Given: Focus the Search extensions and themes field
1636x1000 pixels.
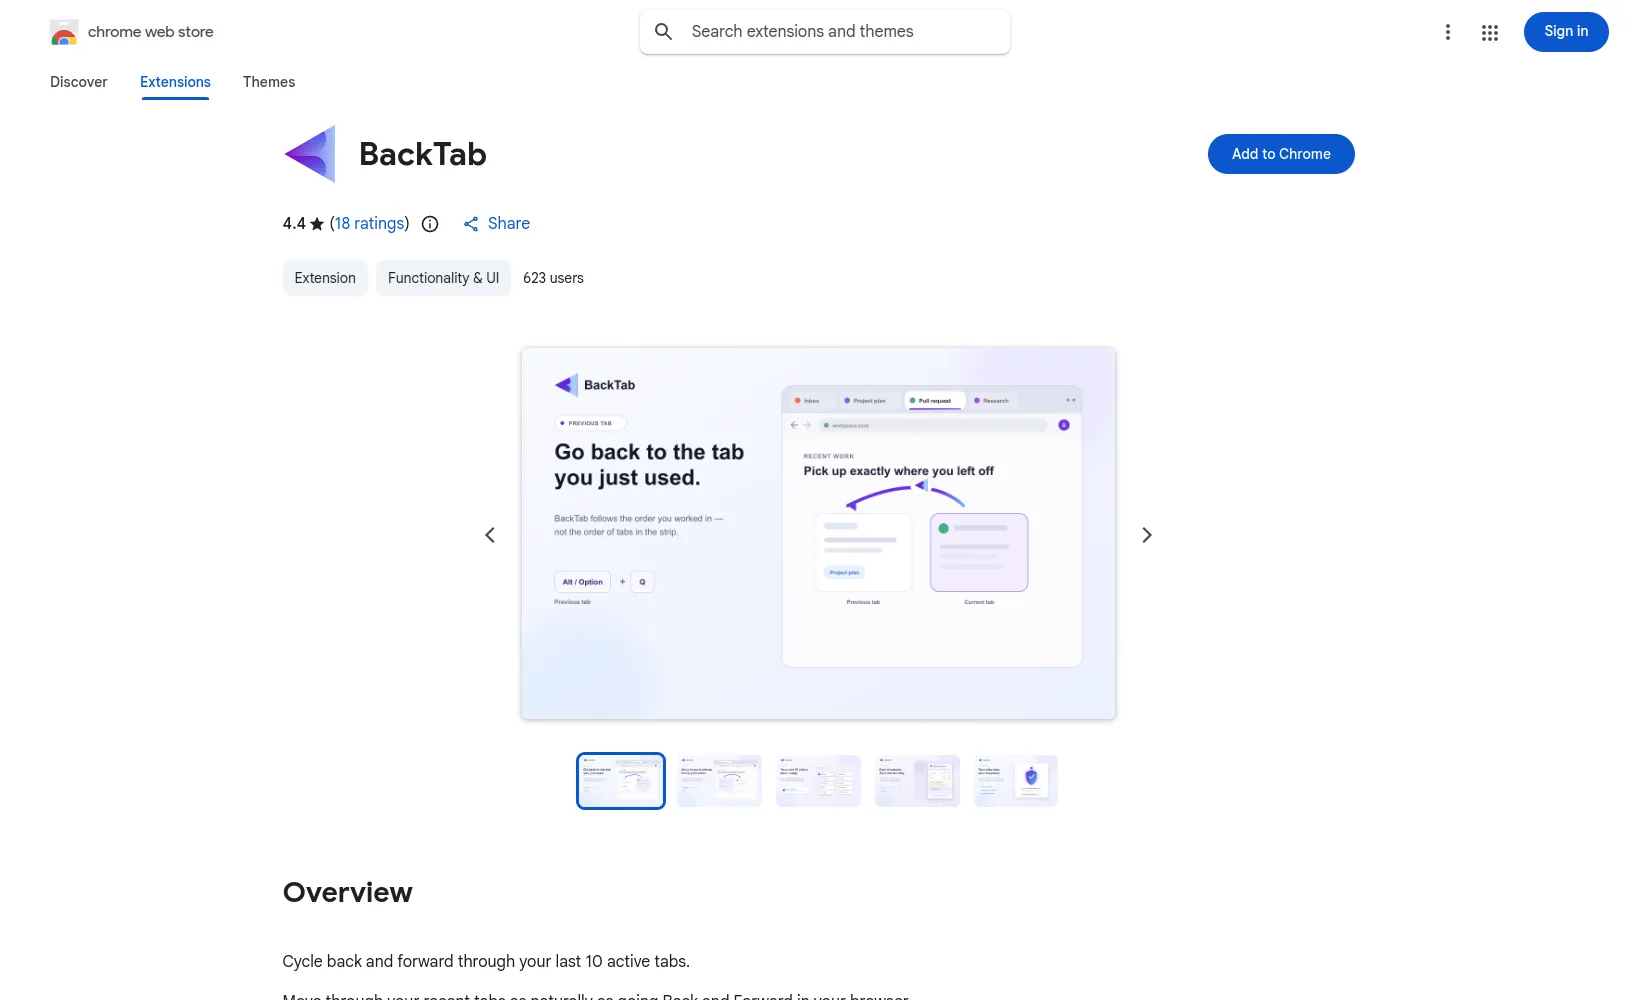Looking at the screenshot, I should 825,32.
